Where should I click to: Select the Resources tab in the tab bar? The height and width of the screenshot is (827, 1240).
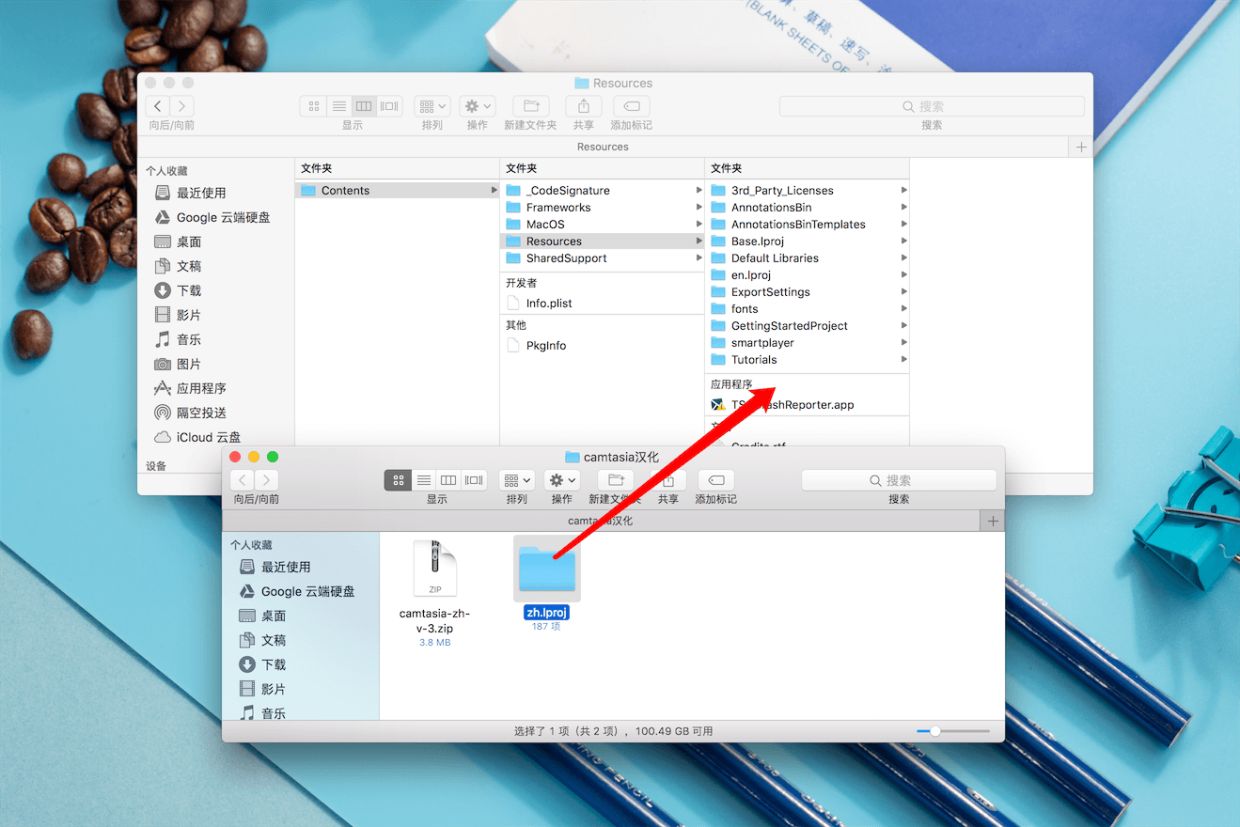603,147
